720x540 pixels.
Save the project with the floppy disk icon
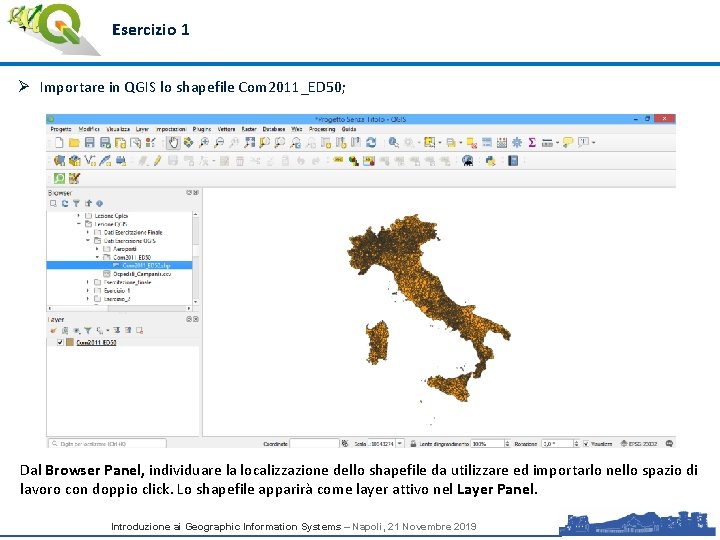[90, 143]
